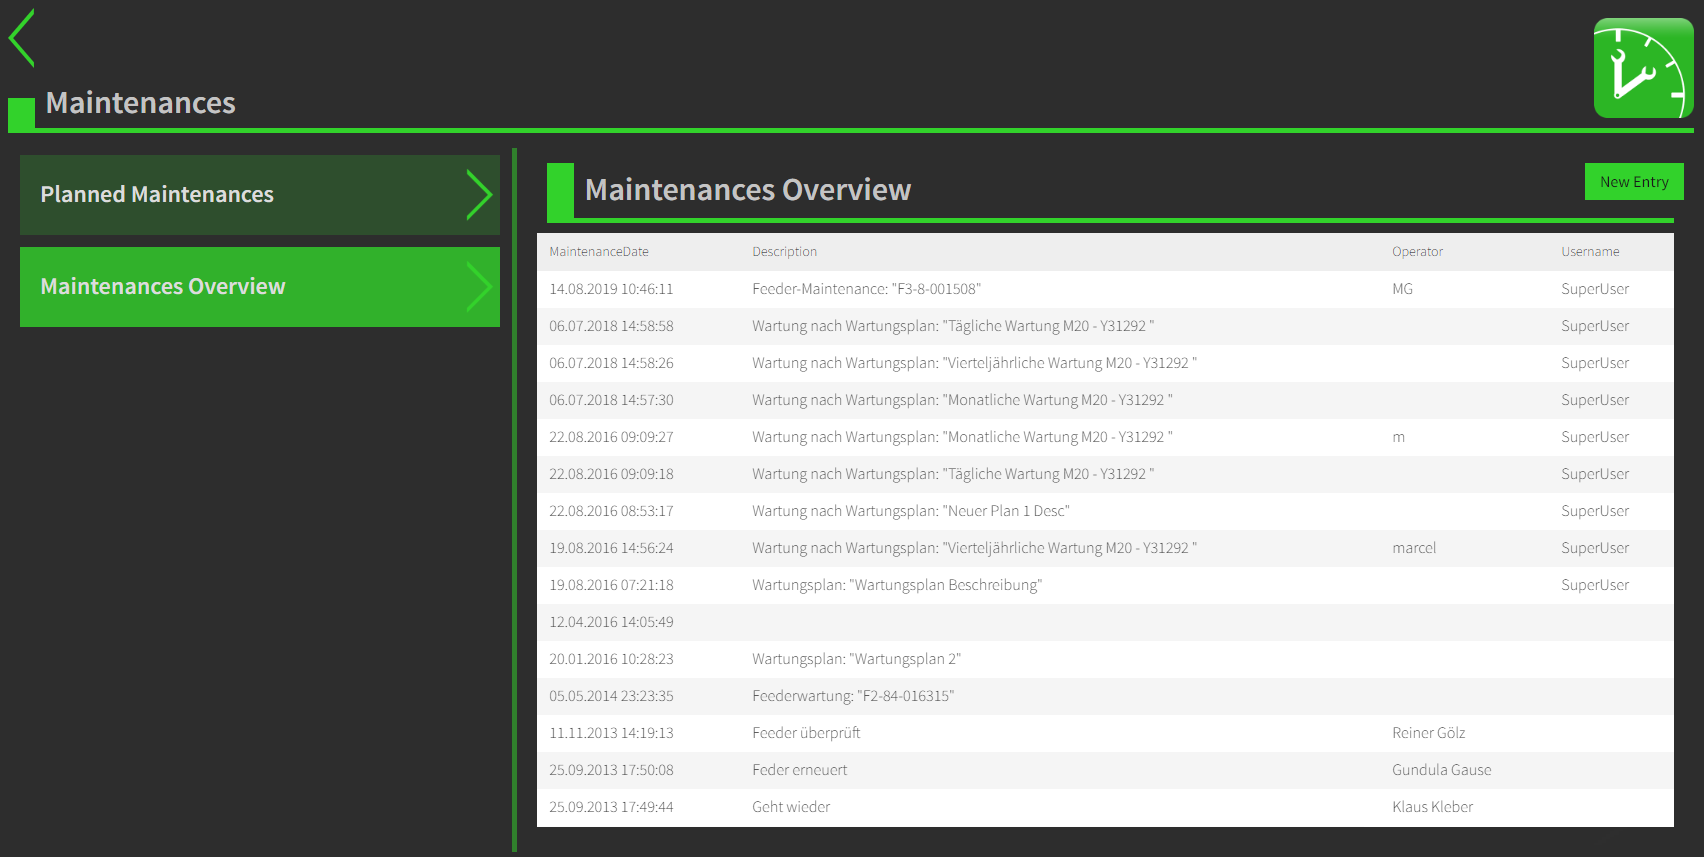Create a New Entry
The height and width of the screenshot is (857, 1704).
click(1634, 182)
